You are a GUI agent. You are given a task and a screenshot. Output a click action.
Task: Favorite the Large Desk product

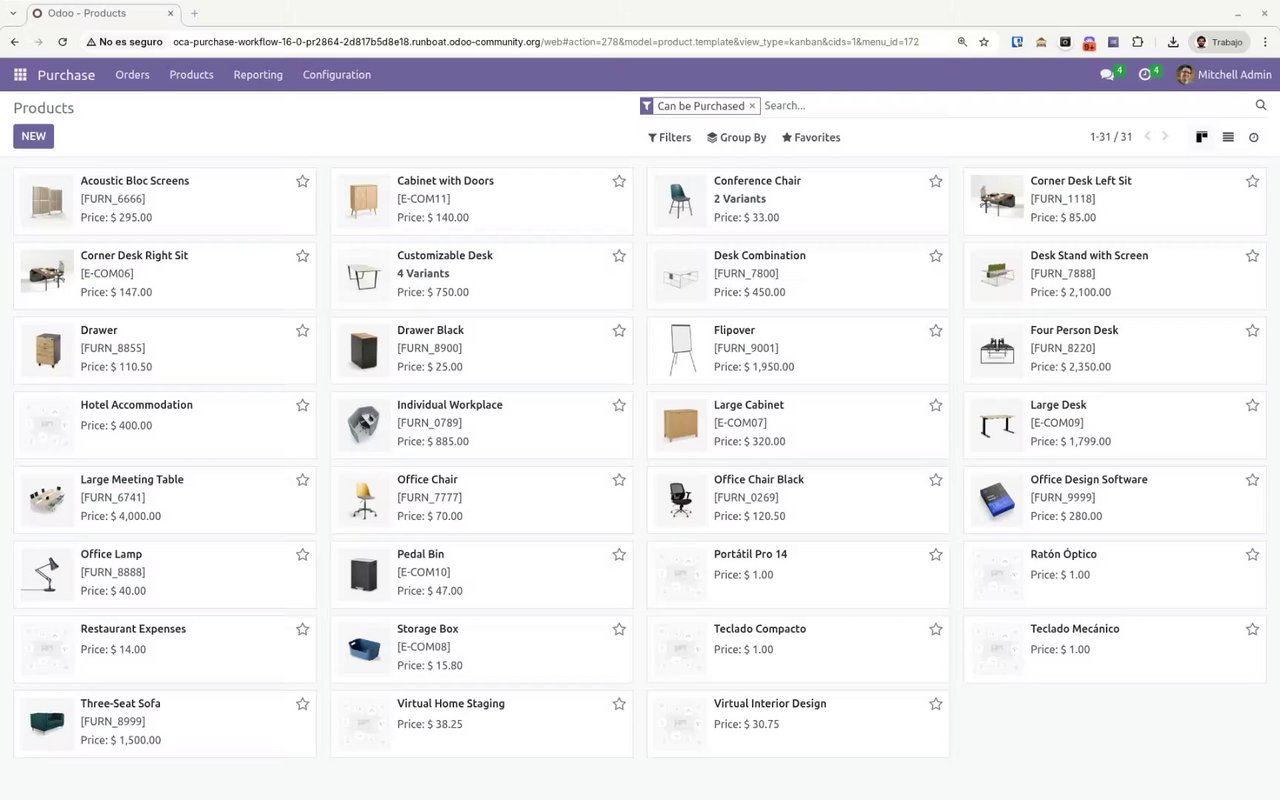click(x=1252, y=405)
